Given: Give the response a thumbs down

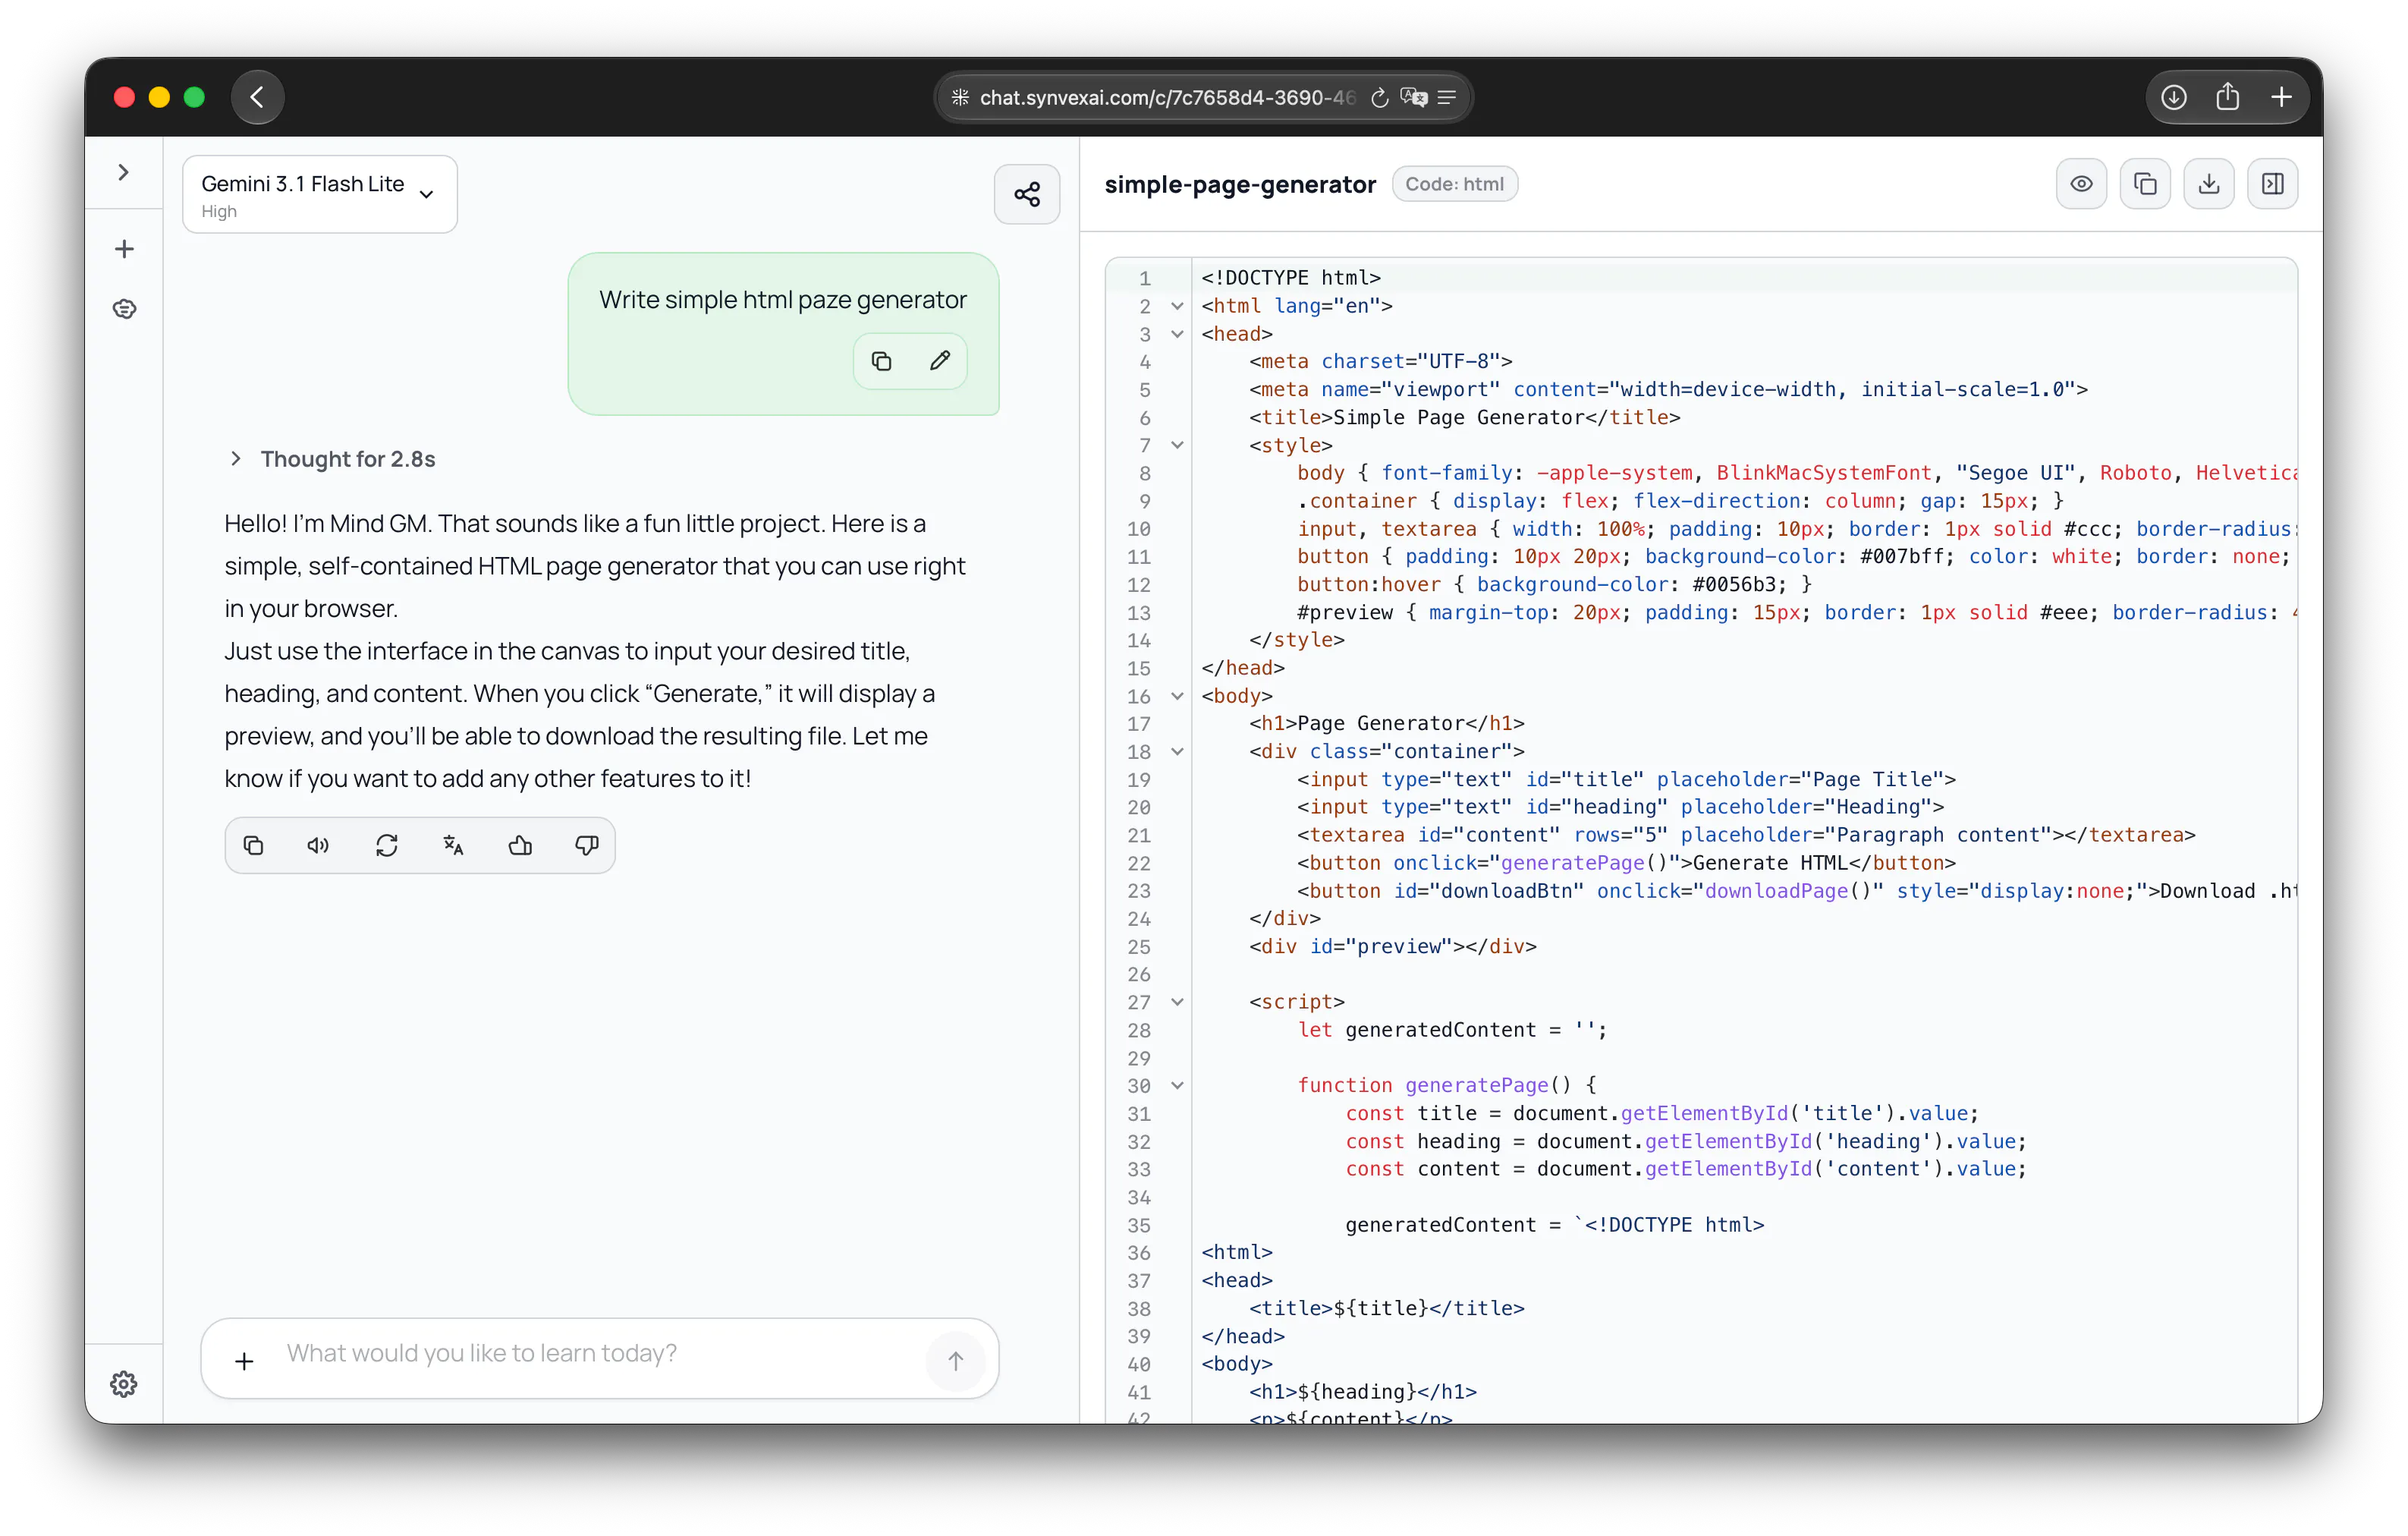Looking at the screenshot, I should point(587,846).
